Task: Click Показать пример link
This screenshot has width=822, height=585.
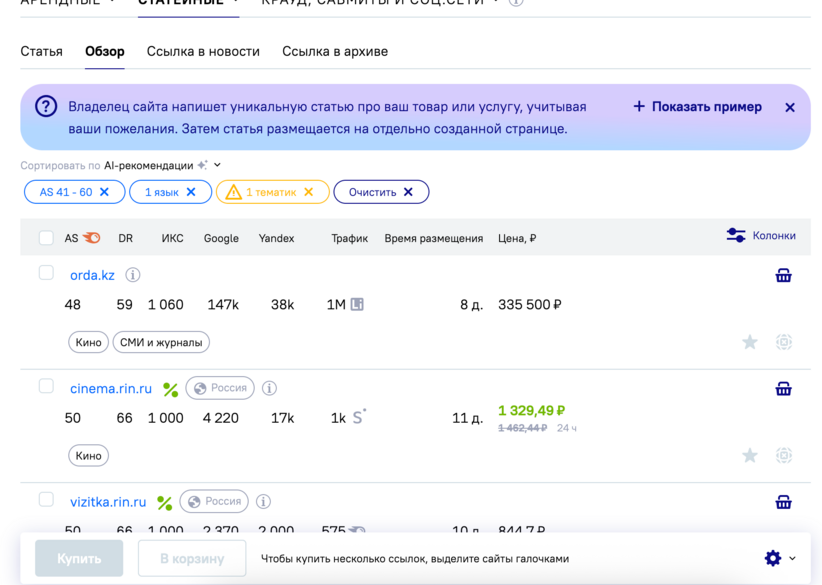Action: (697, 107)
